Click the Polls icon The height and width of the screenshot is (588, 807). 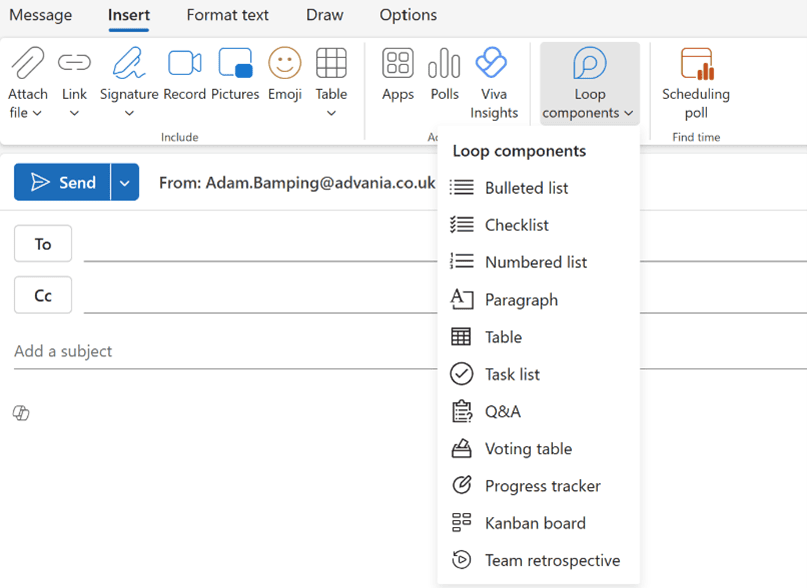(444, 63)
